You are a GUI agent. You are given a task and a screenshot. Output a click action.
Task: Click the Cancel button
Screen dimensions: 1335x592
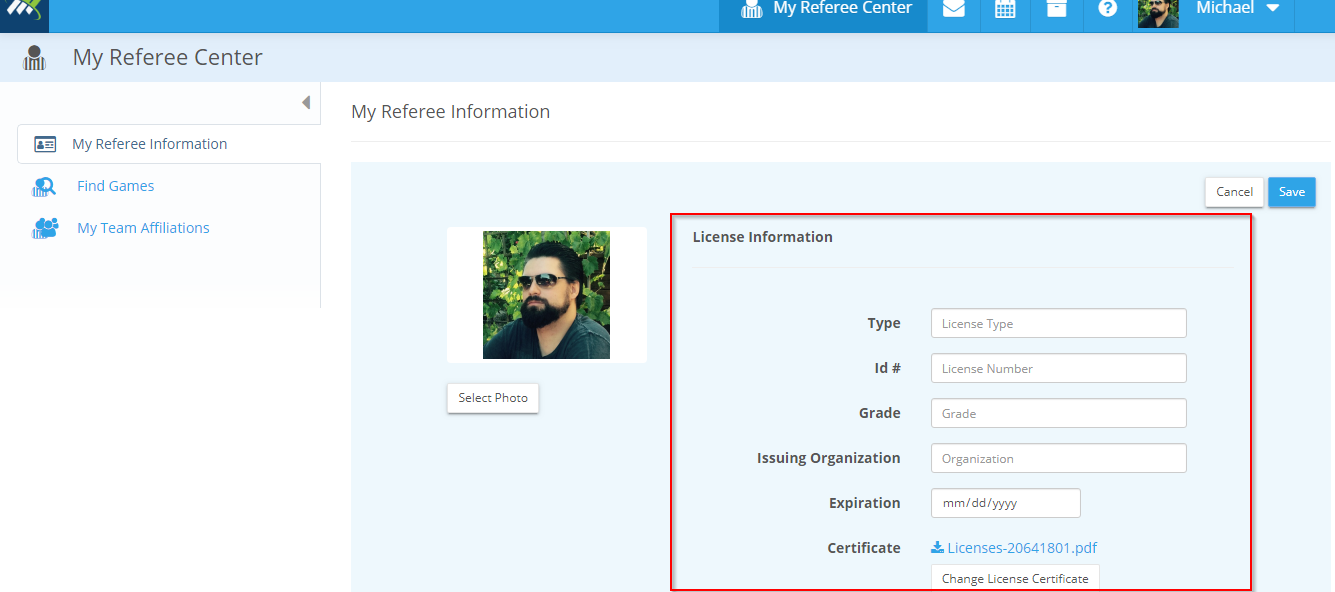point(1234,192)
